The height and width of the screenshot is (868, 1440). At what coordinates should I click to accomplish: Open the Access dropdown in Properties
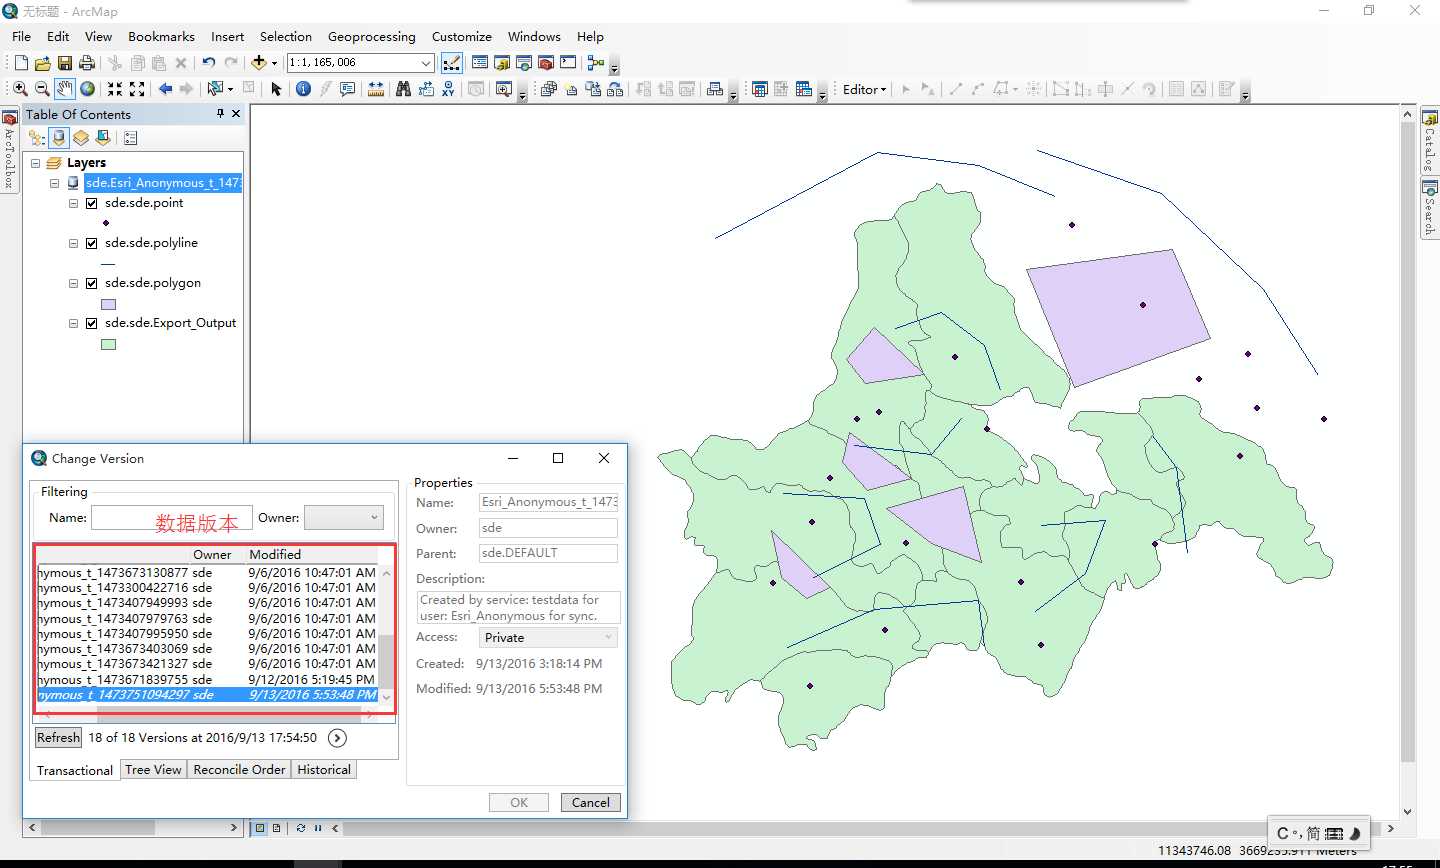(548, 637)
